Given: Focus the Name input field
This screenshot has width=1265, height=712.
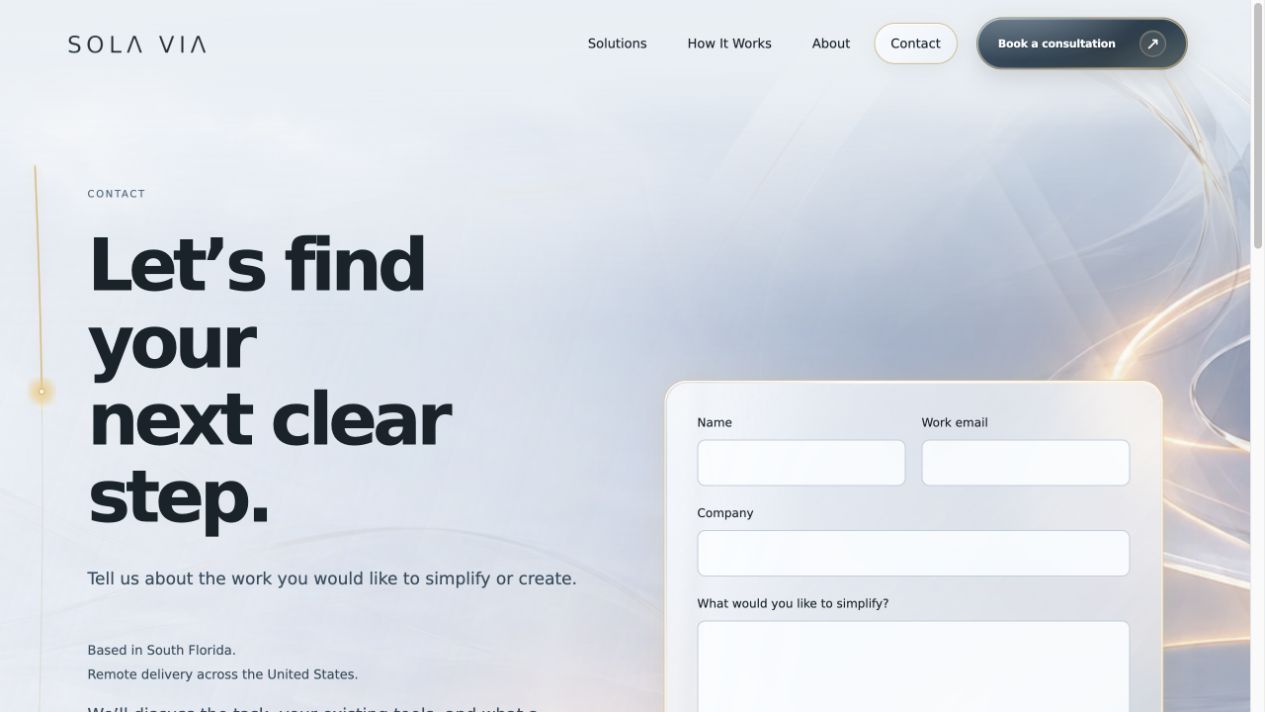Looking at the screenshot, I should [x=801, y=463].
